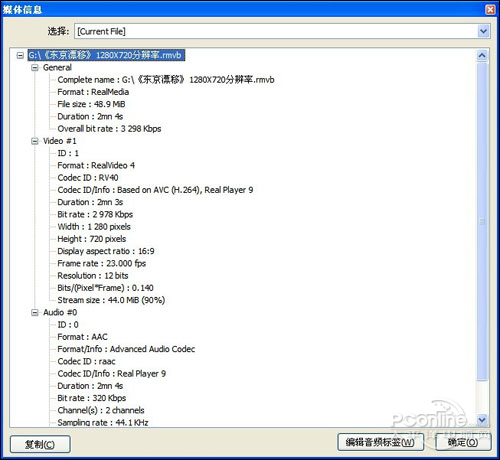Select 'Overall bit rate : 3 298 Kbps' row
500x460 pixels.
(109, 129)
